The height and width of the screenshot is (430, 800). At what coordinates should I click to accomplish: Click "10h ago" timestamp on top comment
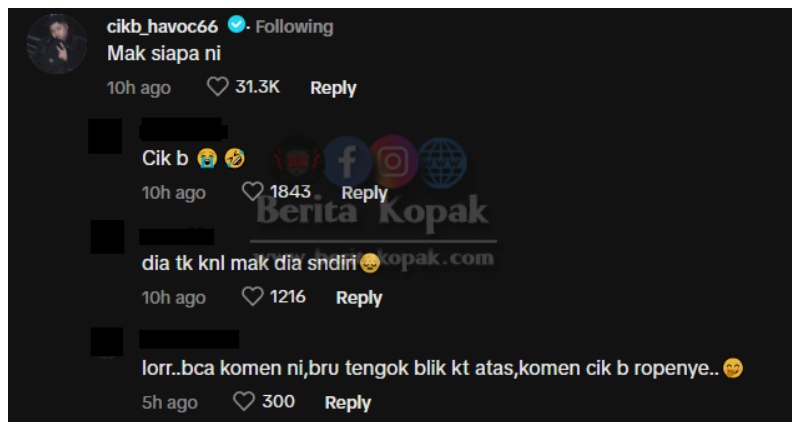click(139, 88)
